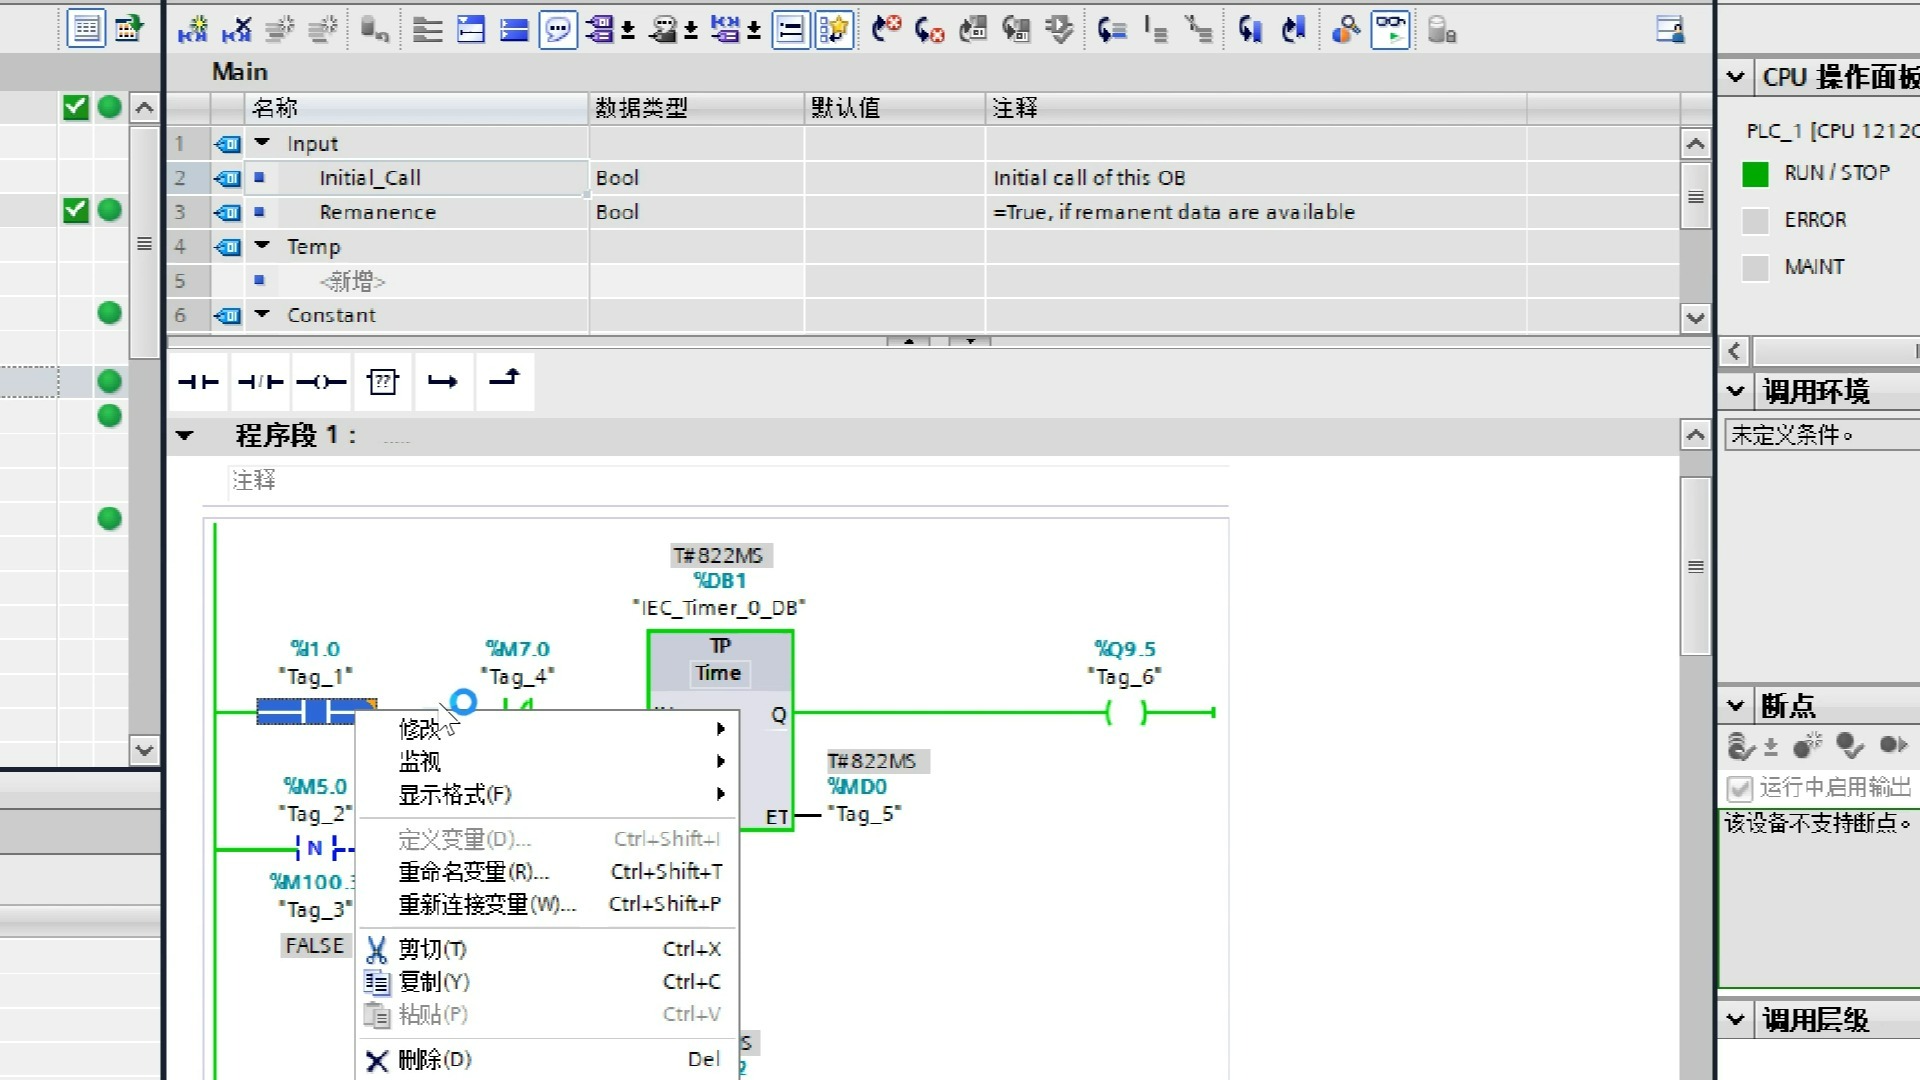Viewport: 1920px width, 1080px height.
Task: Toggle the monitoring glasses icon
Action: point(1391,30)
